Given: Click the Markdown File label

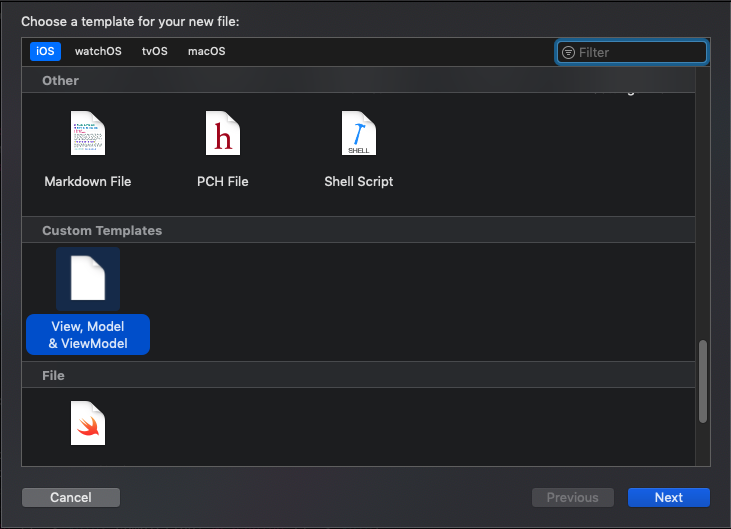Looking at the screenshot, I should tap(88, 181).
